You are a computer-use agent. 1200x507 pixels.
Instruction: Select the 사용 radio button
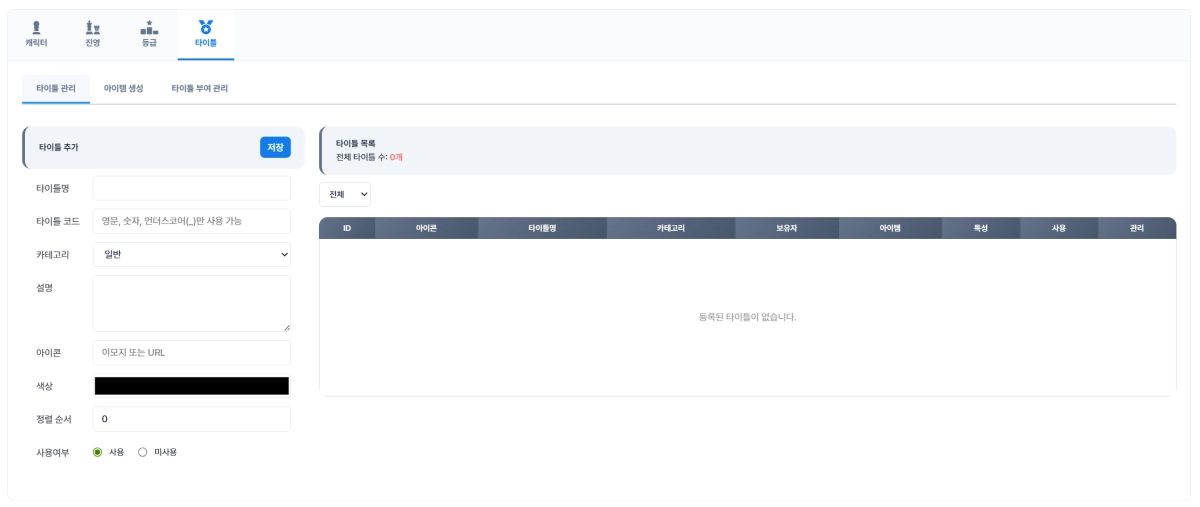(x=98, y=452)
